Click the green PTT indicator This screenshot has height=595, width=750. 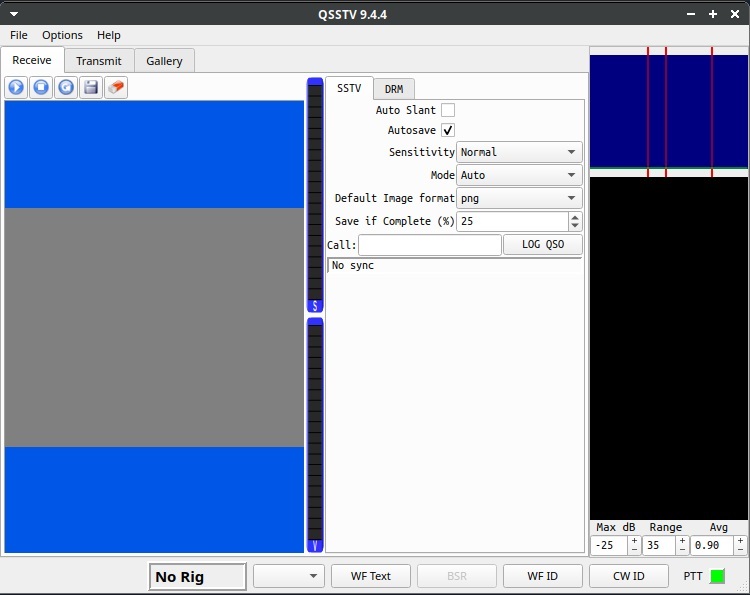pos(717,576)
